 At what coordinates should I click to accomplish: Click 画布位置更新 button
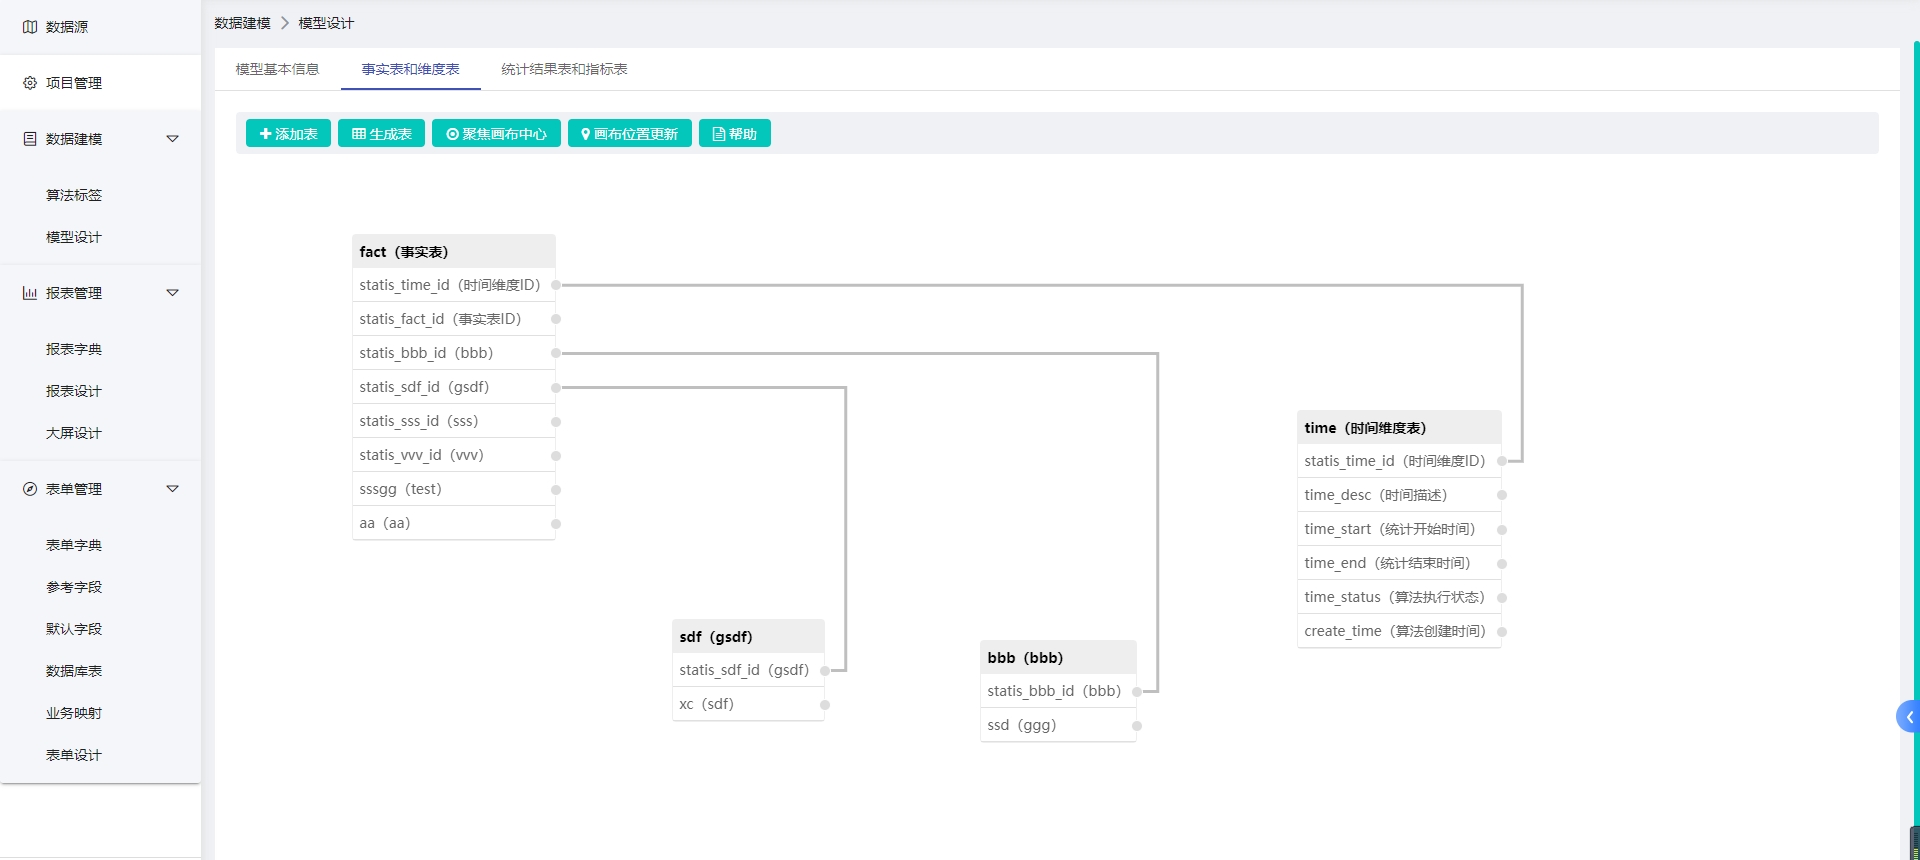coord(630,134)
